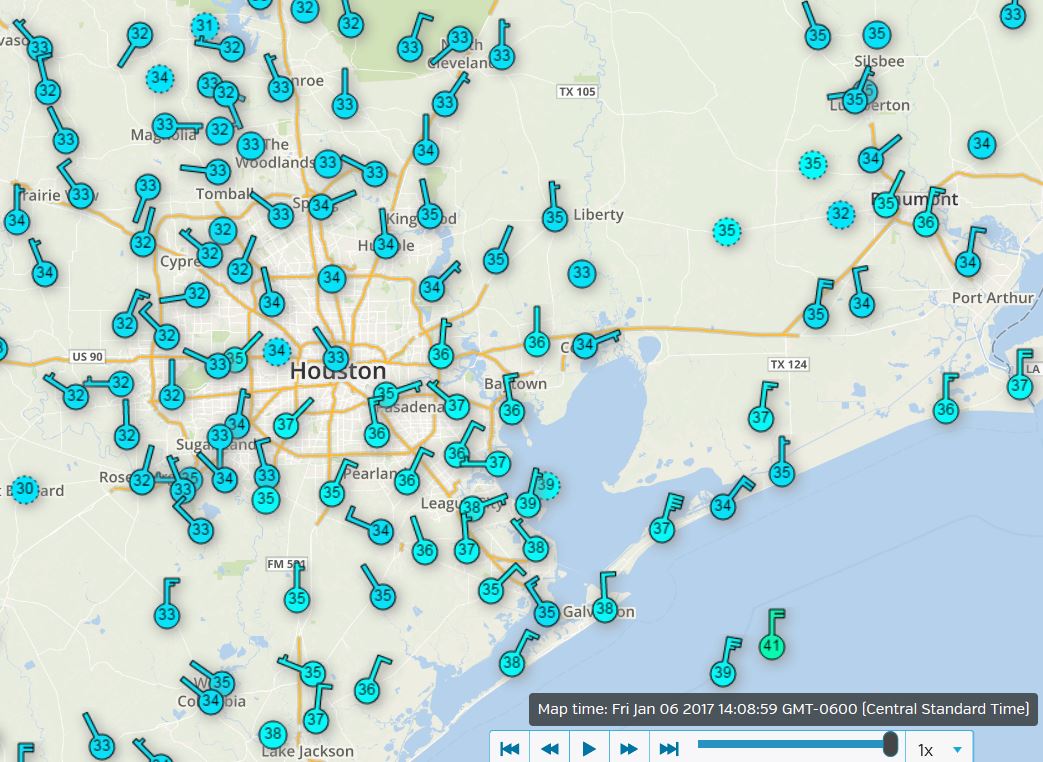Jump to the end of the timeline

[669, 748]
